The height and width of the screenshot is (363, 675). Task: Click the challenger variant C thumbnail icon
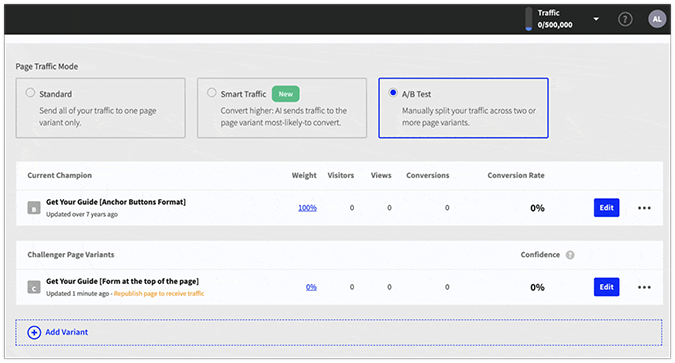pos(34,287)
